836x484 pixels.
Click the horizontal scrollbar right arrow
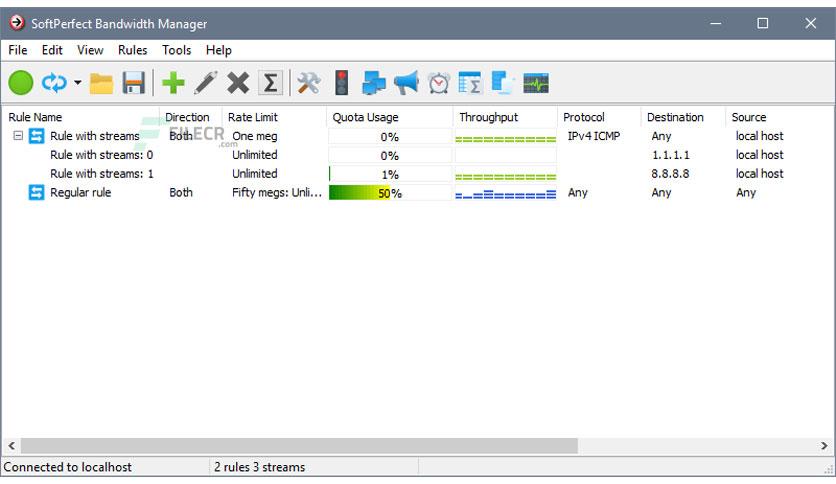(825, 446)
